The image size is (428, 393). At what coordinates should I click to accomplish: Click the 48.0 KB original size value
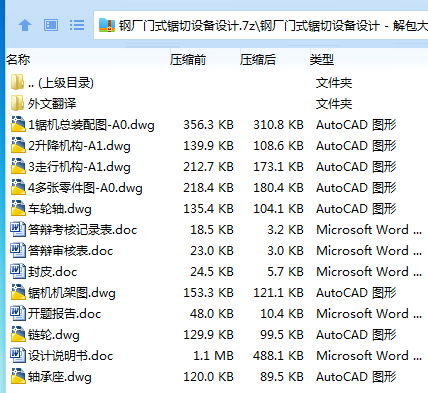pyautogui.click(x=212, y=314)
